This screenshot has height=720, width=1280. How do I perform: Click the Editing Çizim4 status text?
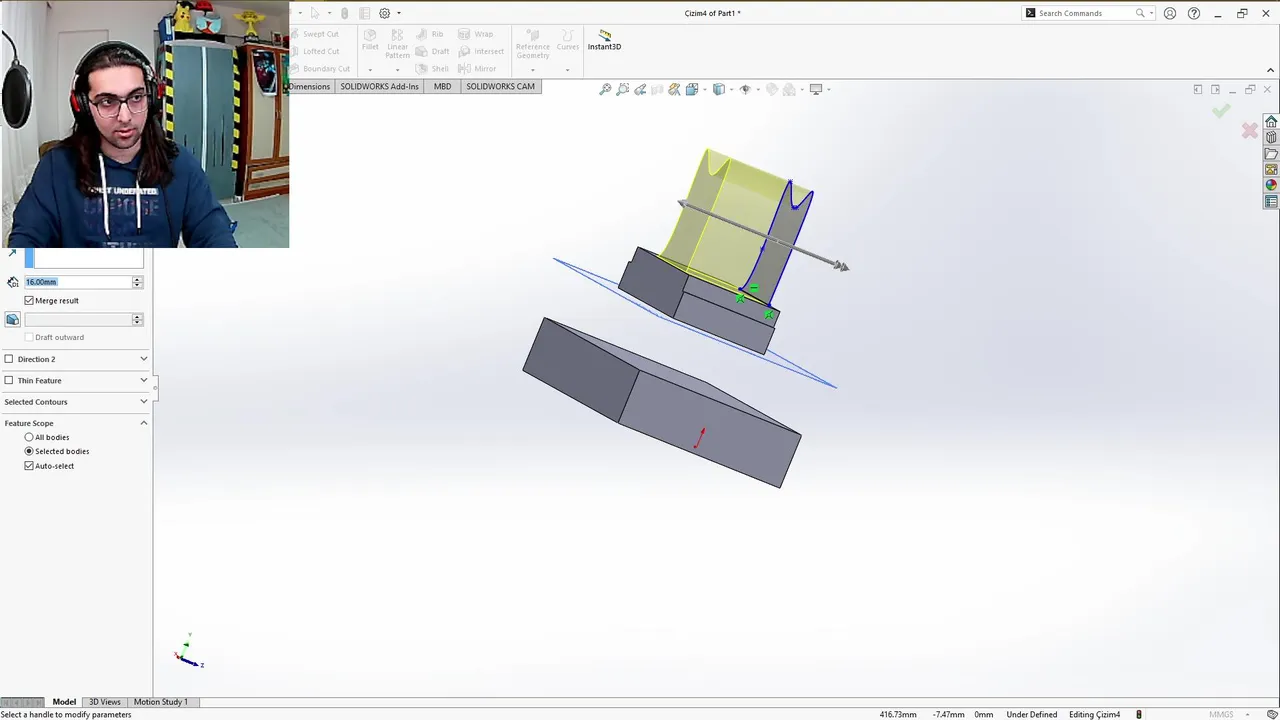pyautogui.click(x=1094, y=714)
